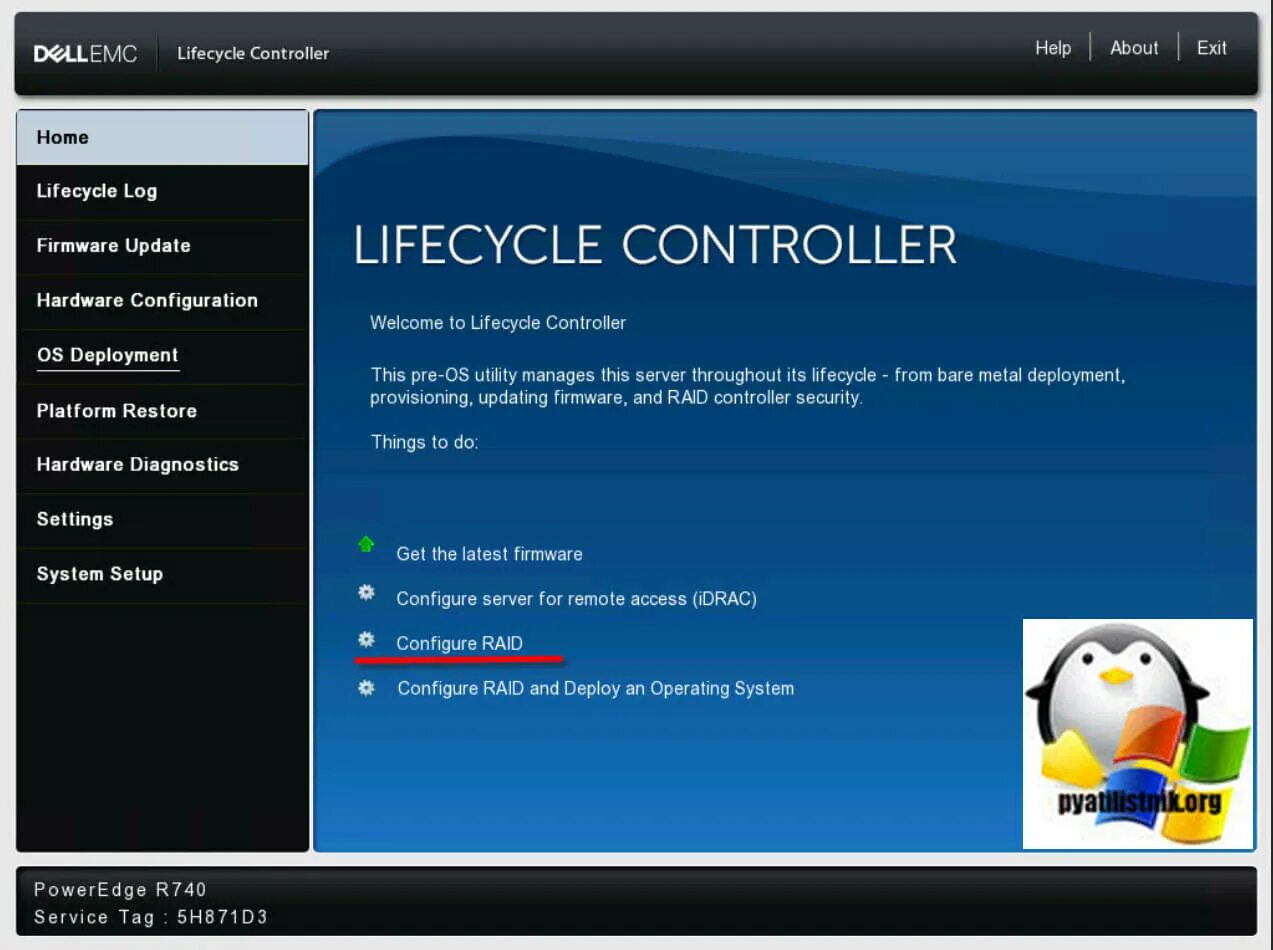Open System Setup

pyautogui.click(x=162, y=575)
